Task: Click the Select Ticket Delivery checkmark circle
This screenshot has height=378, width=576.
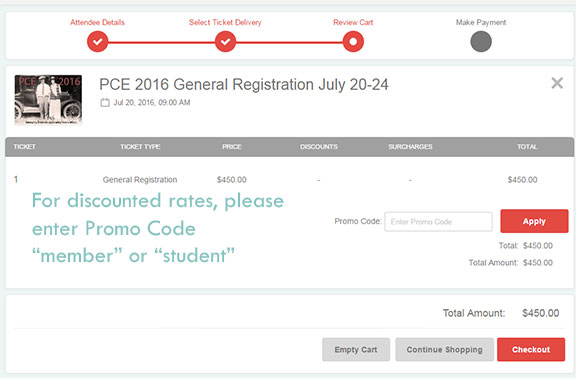Action: pyautogui.click(x=225, y=42)
